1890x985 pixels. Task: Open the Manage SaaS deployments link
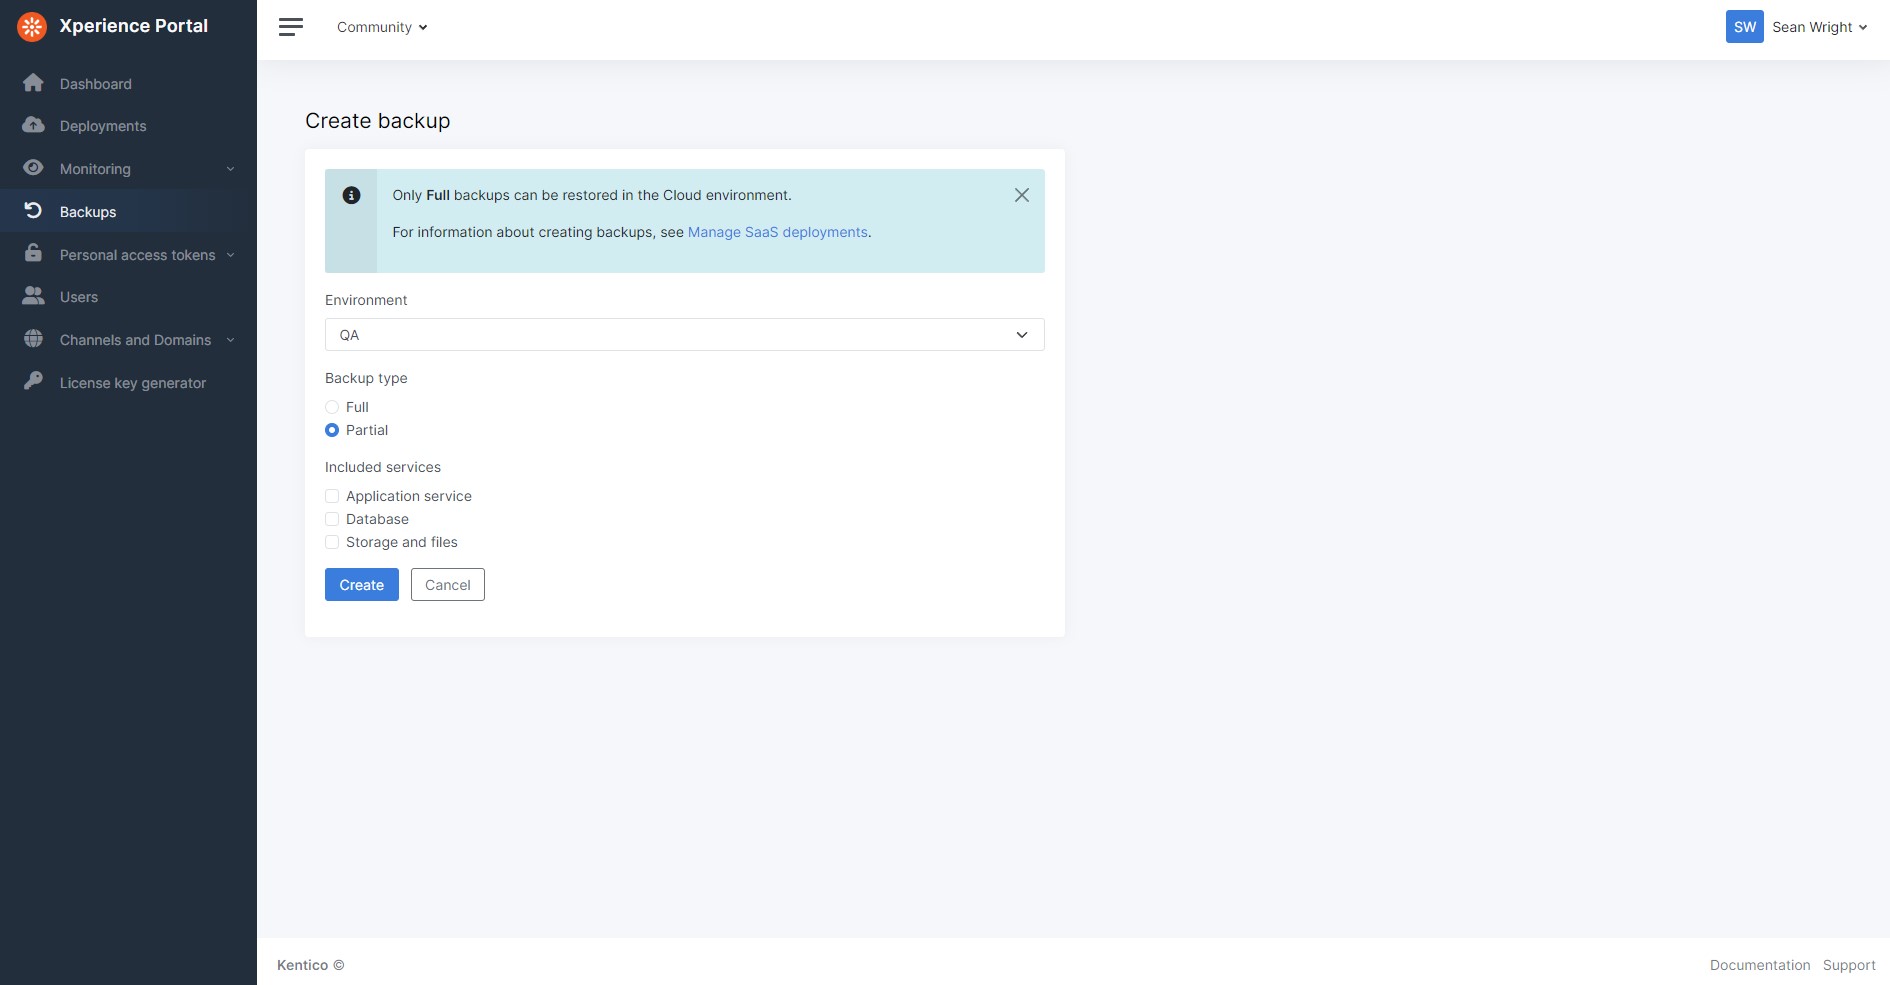(x=778, y=232)
